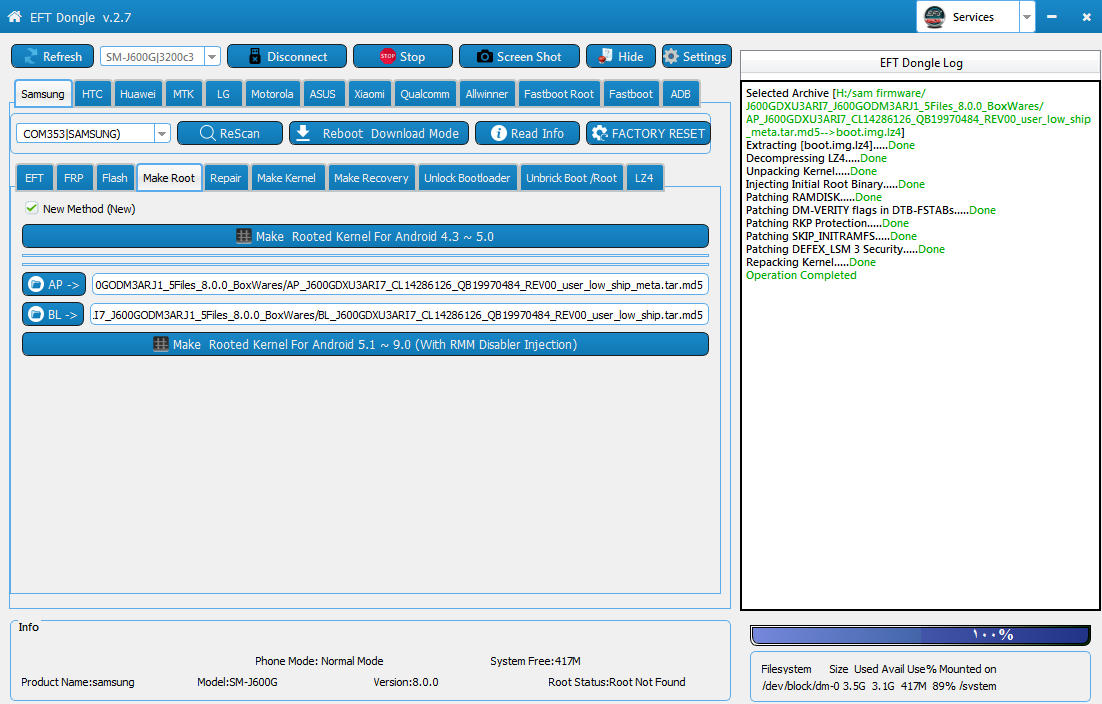Click the 100% progress bar

pos(921,634)
